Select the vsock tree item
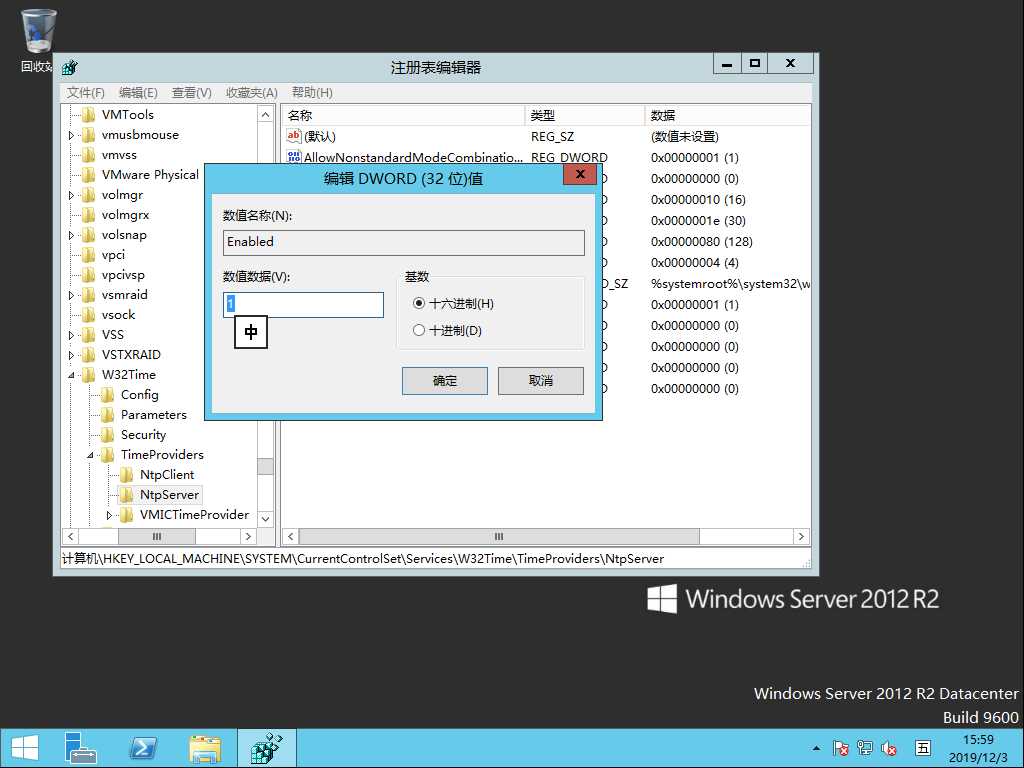The height and width of the screenshot is (768, 1024). 118,315
